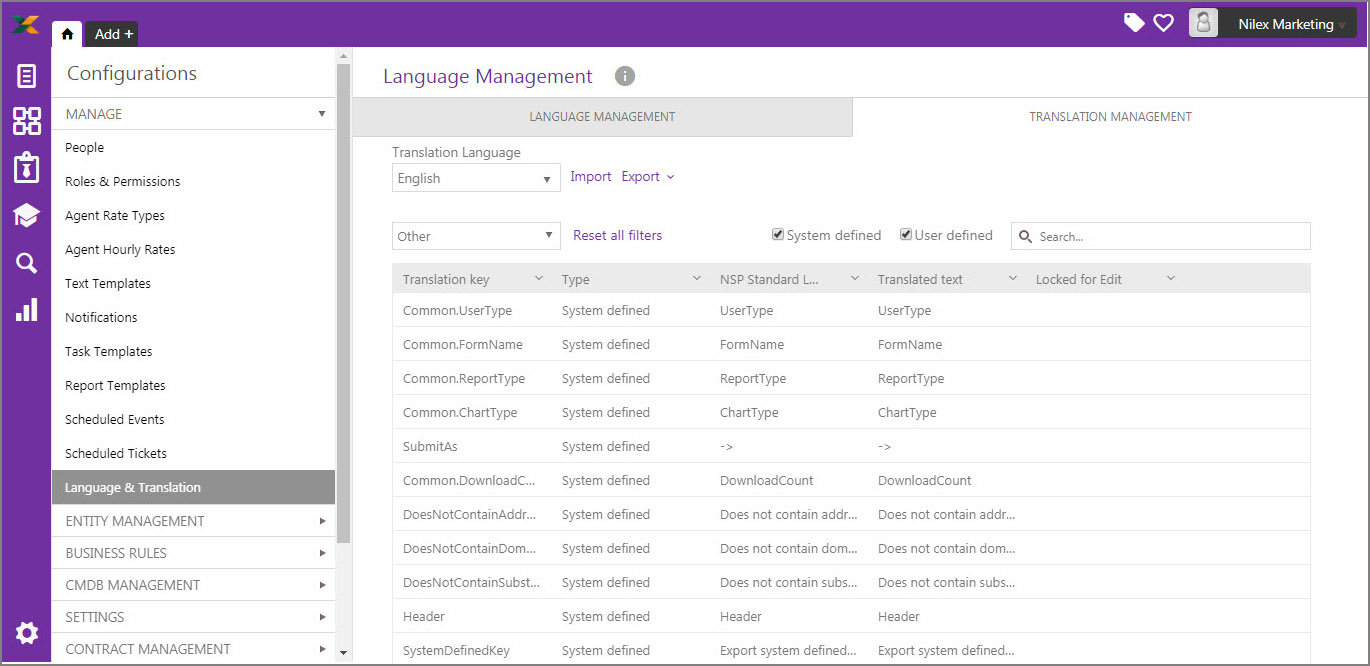Open Translated text column filter chevron
This screenshot has height=666, width=1370.
1013,278
